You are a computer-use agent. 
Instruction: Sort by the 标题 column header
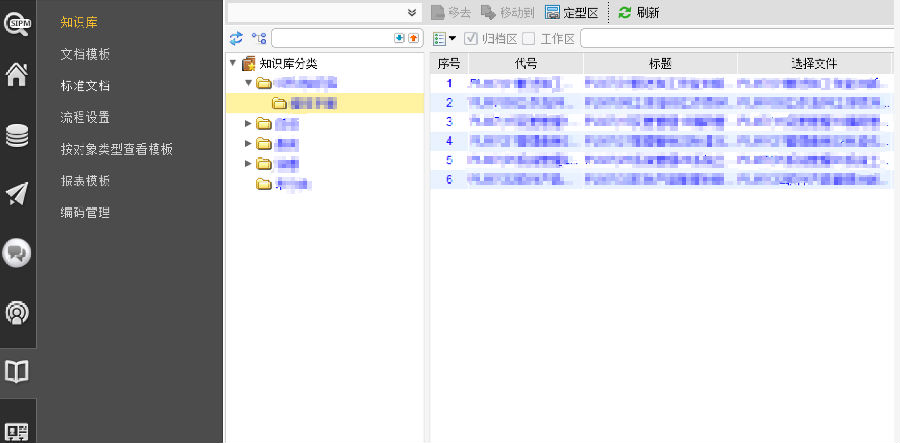point(660,63)
